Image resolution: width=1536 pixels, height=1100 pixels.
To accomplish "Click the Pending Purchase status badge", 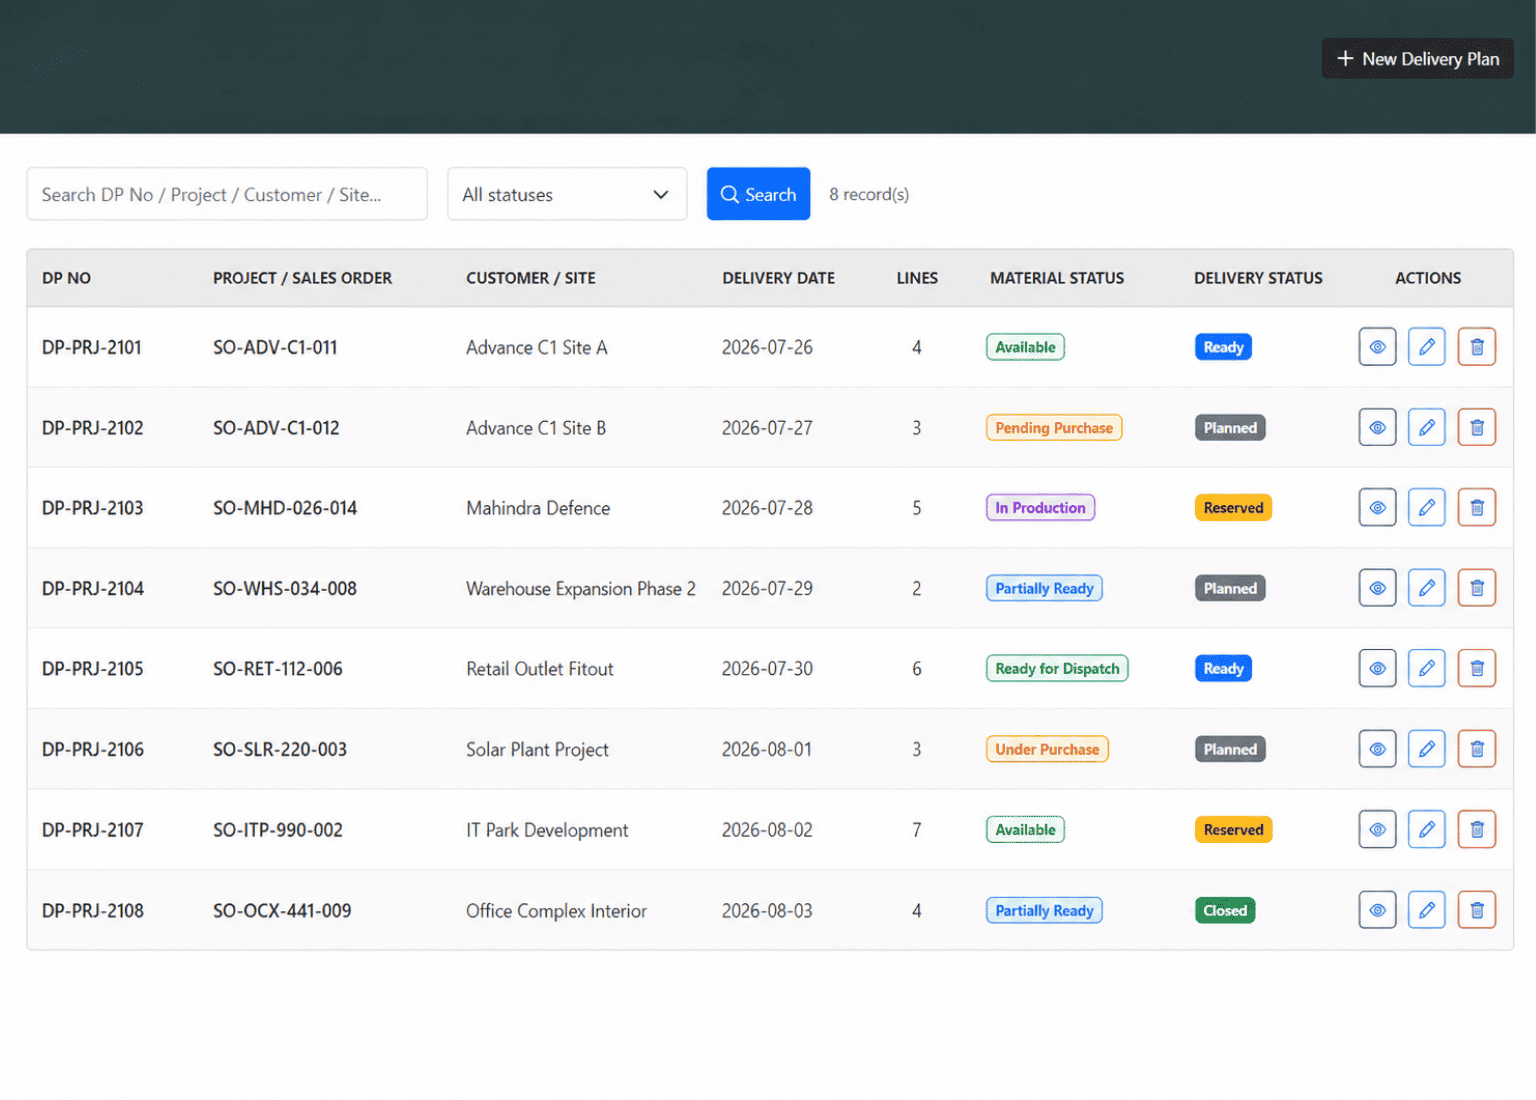I will point(1054,428).
